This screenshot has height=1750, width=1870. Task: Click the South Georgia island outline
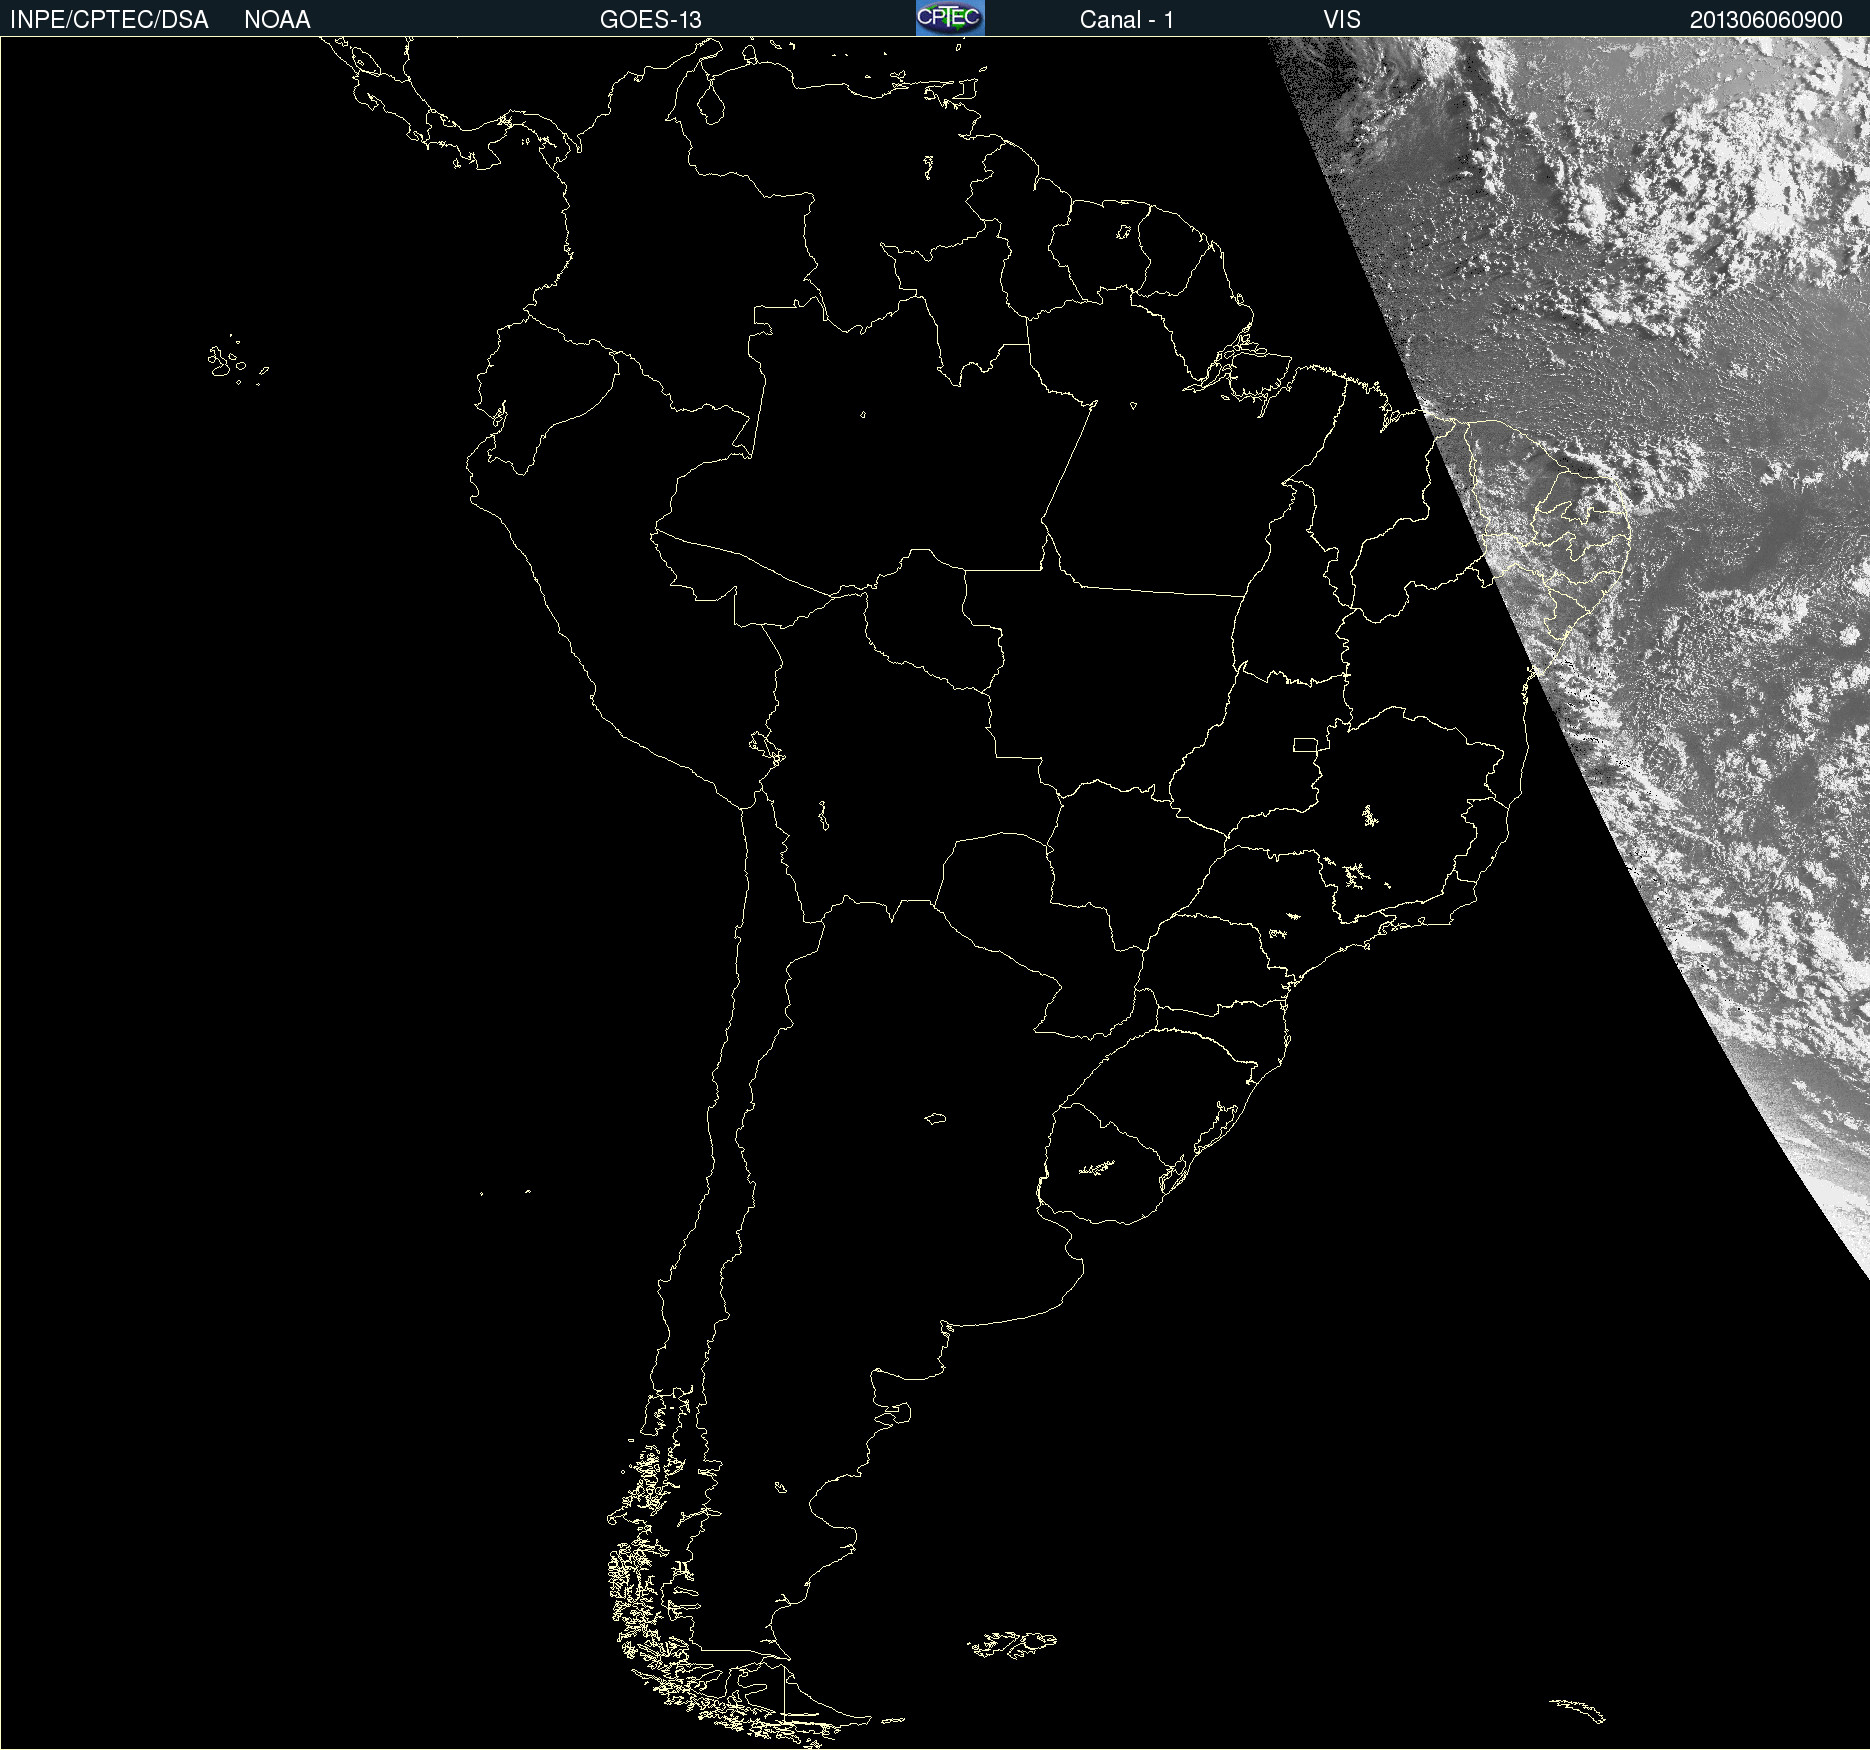tap(1579, 1709)
